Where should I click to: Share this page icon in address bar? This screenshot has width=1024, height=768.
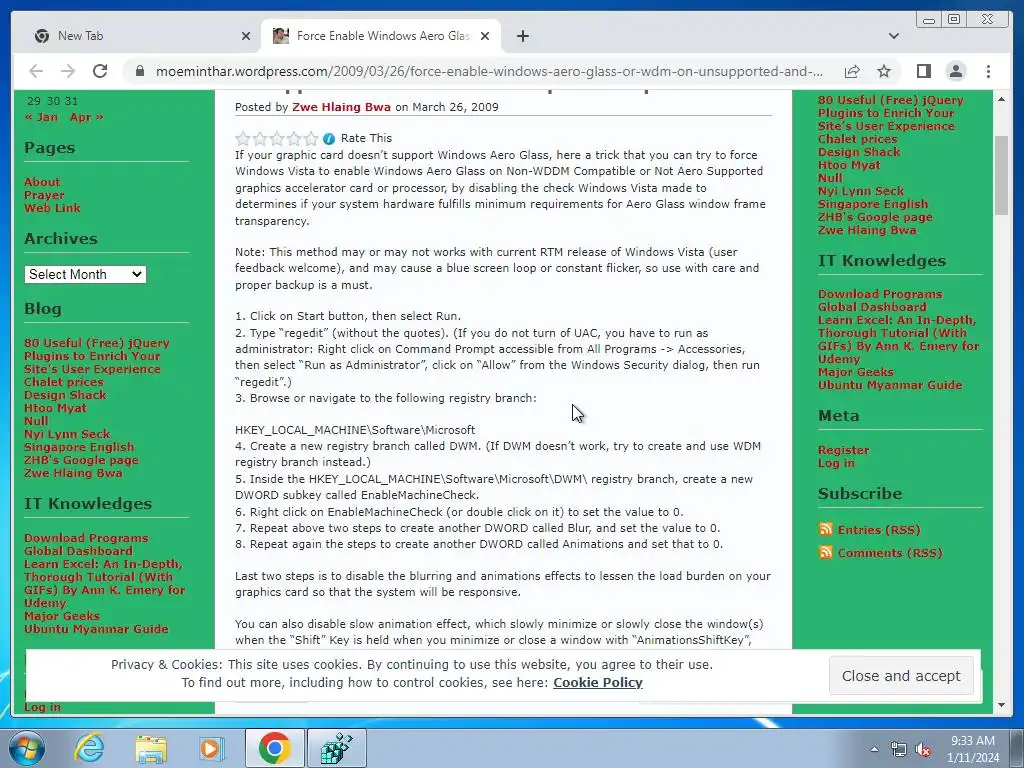pyautogui.click(x=852, y=71)
